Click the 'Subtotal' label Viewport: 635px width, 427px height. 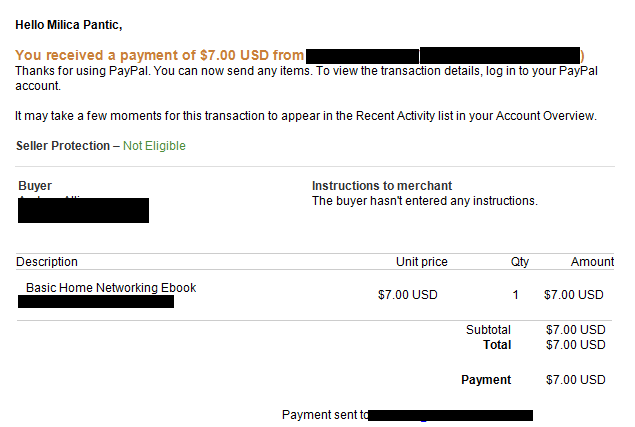(488, 330)
